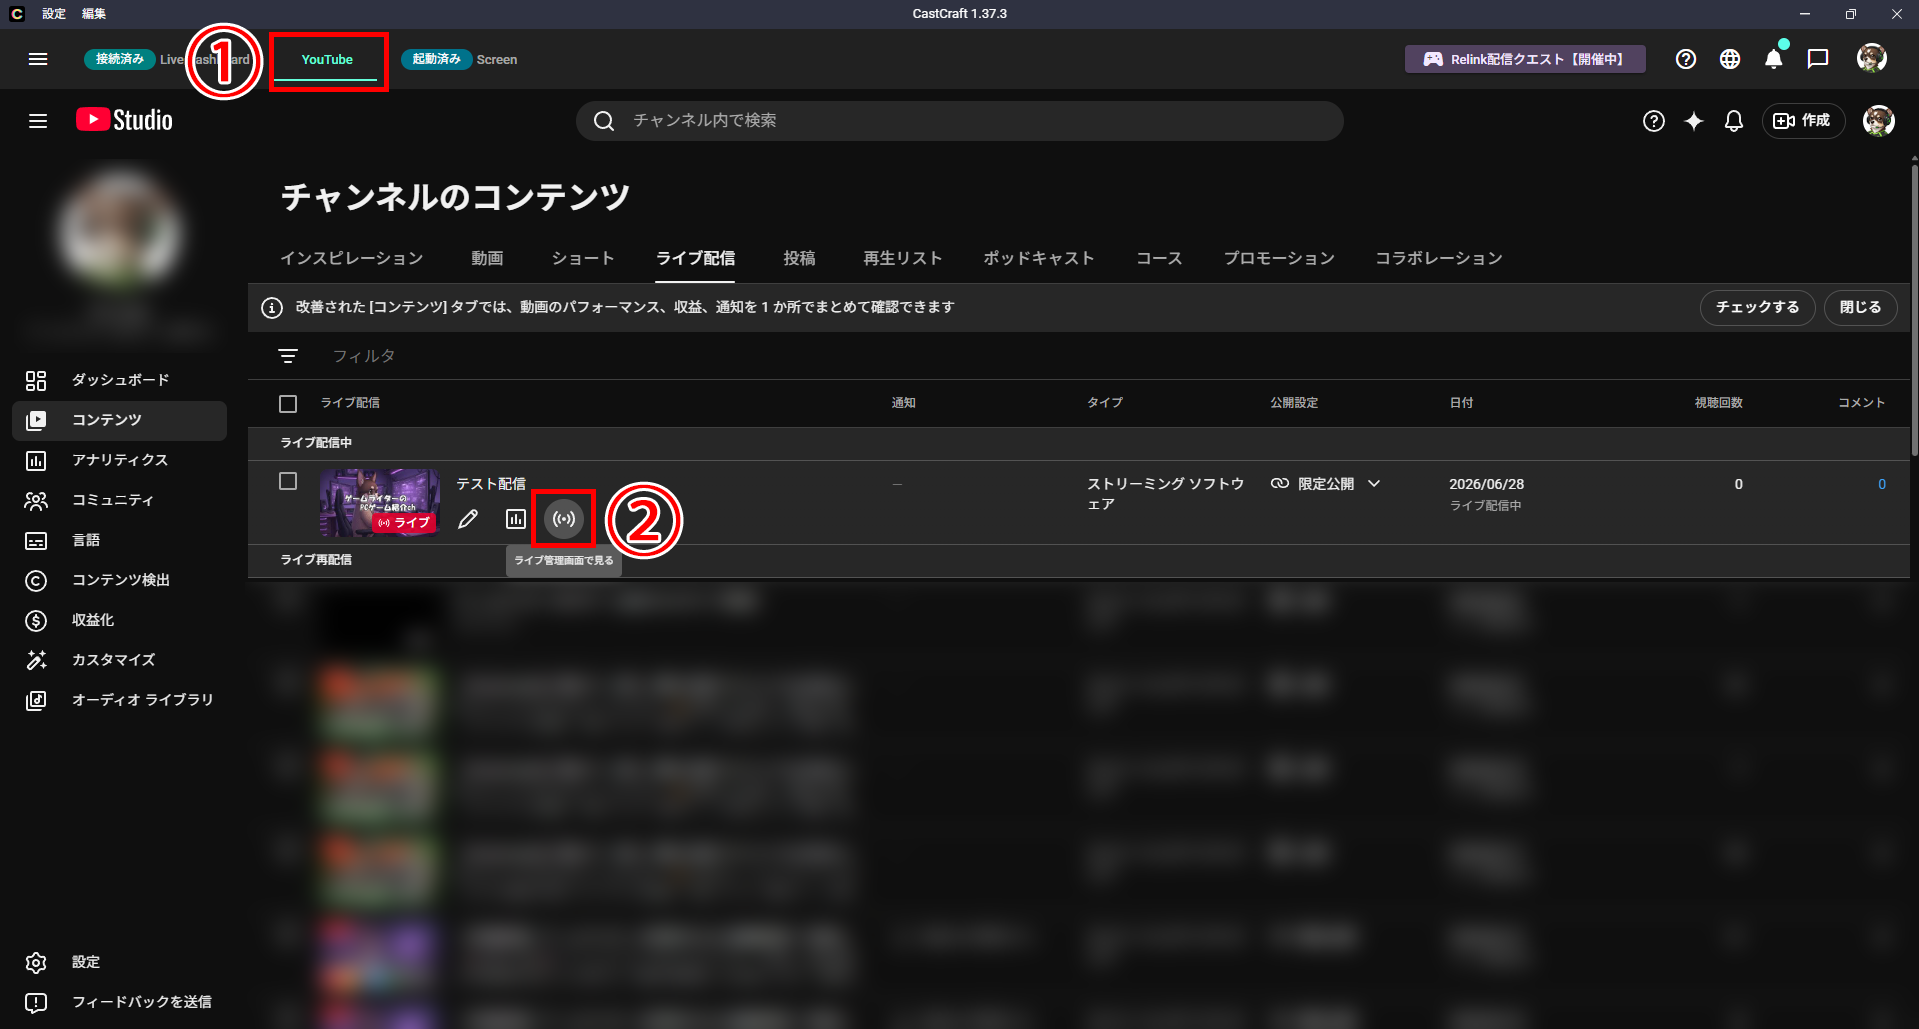Screen dimensions: 1919x1029
Task: Click pencil edit icon for テスト配信
Action: [x=468, y=519]
